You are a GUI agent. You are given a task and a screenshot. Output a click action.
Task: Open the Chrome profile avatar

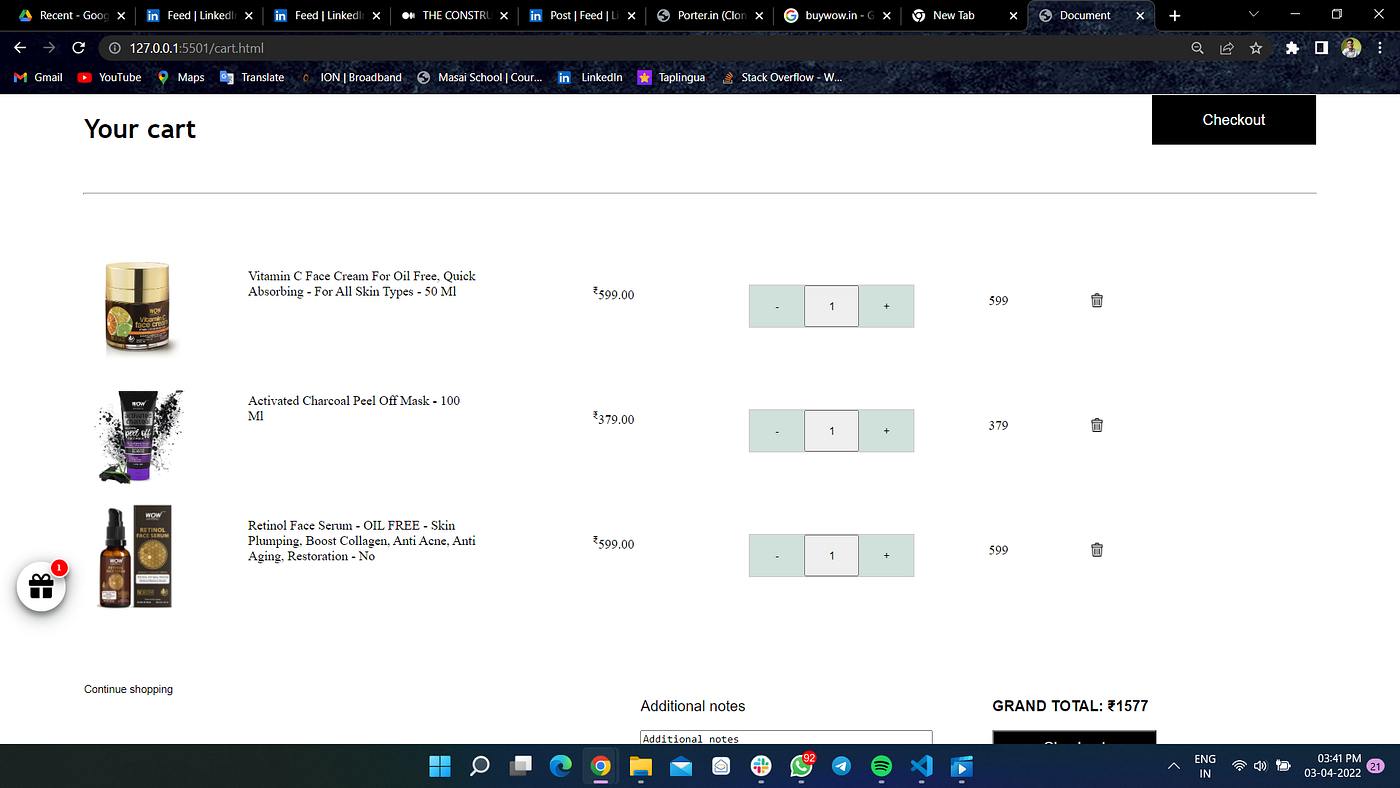1351,48
